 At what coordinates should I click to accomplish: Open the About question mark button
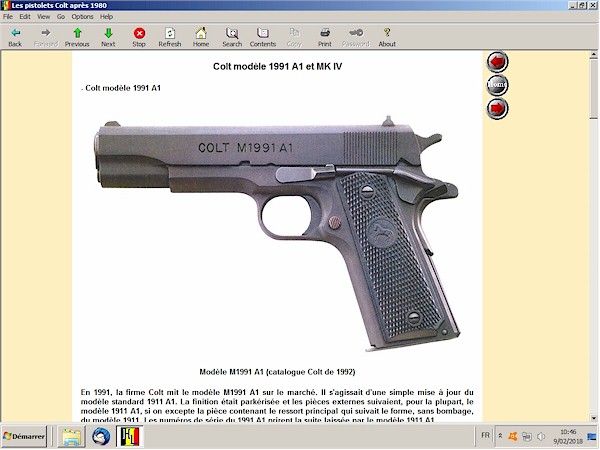(387, 37)
